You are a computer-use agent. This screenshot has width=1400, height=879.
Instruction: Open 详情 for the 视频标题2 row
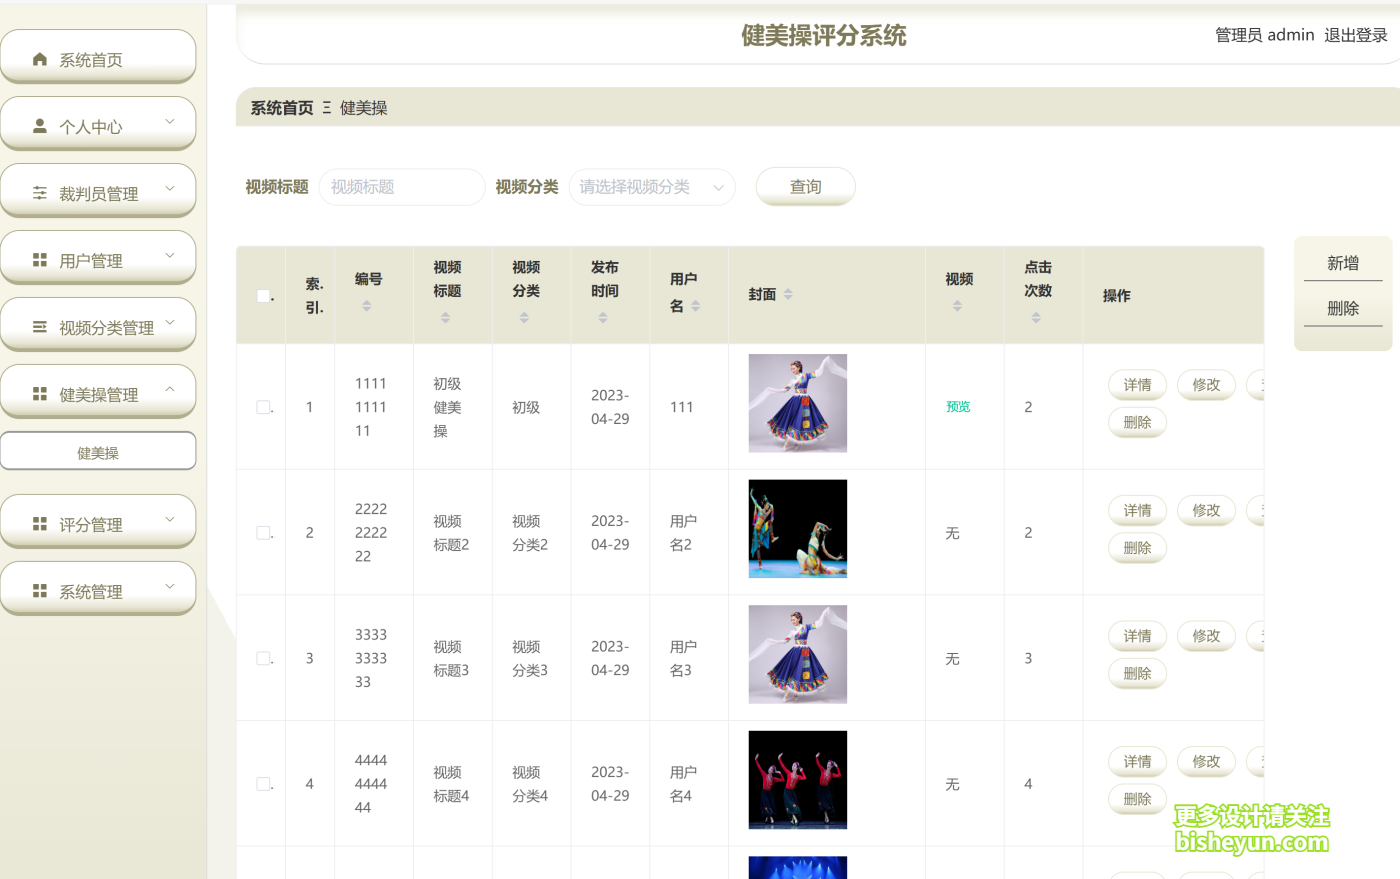coord(1137,511)
